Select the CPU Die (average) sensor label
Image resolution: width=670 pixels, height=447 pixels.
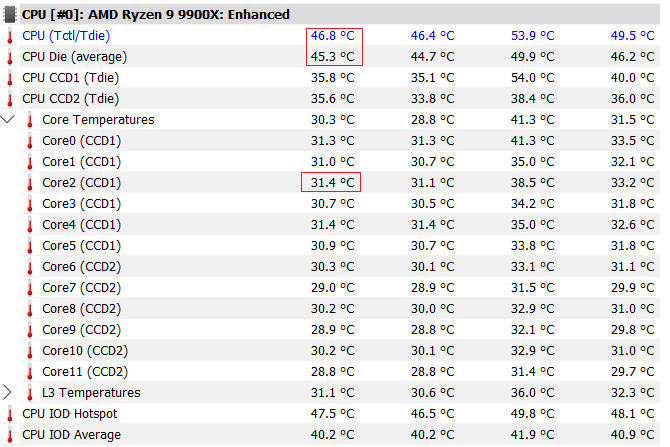point(75,57)
